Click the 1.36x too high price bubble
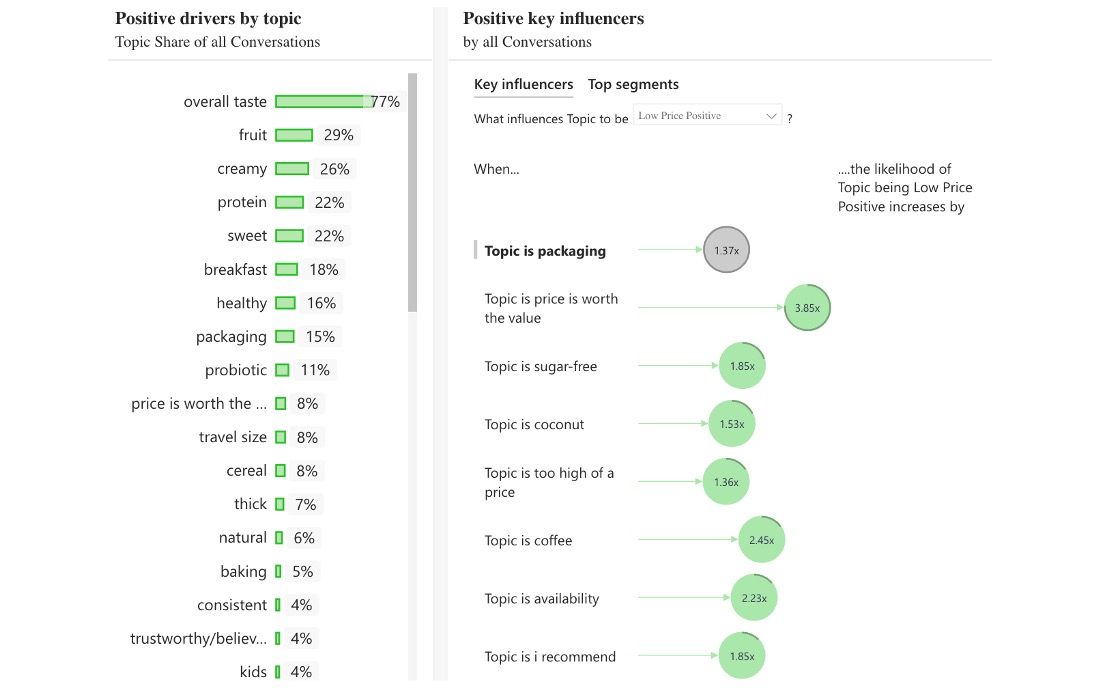The height and width of the screenshot is (688, 1100). coord(726,482)
